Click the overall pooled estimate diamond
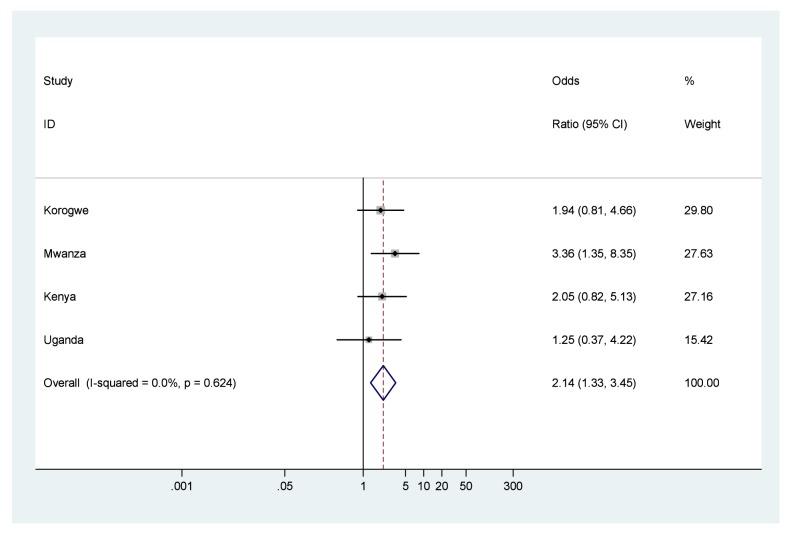787x539 pixels. click(383, 383)
